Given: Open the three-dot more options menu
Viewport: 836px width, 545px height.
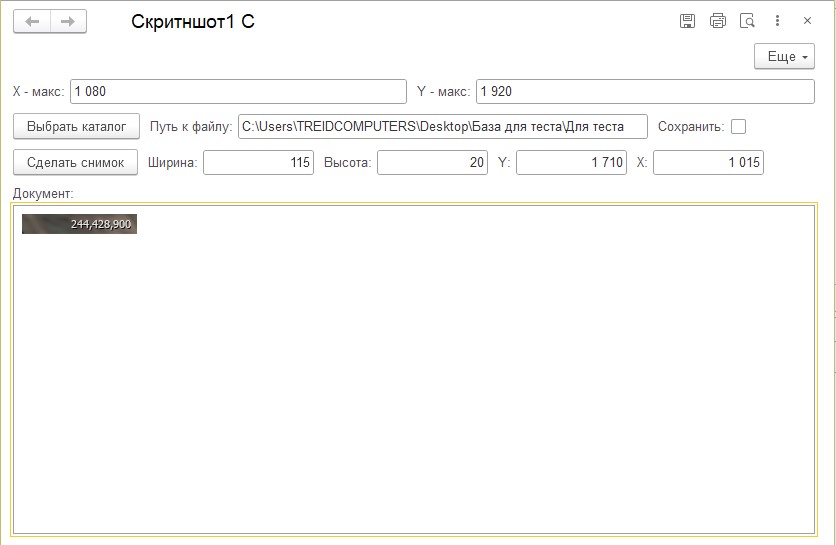Looking at the screenshot, I should [x=777, y=21].
